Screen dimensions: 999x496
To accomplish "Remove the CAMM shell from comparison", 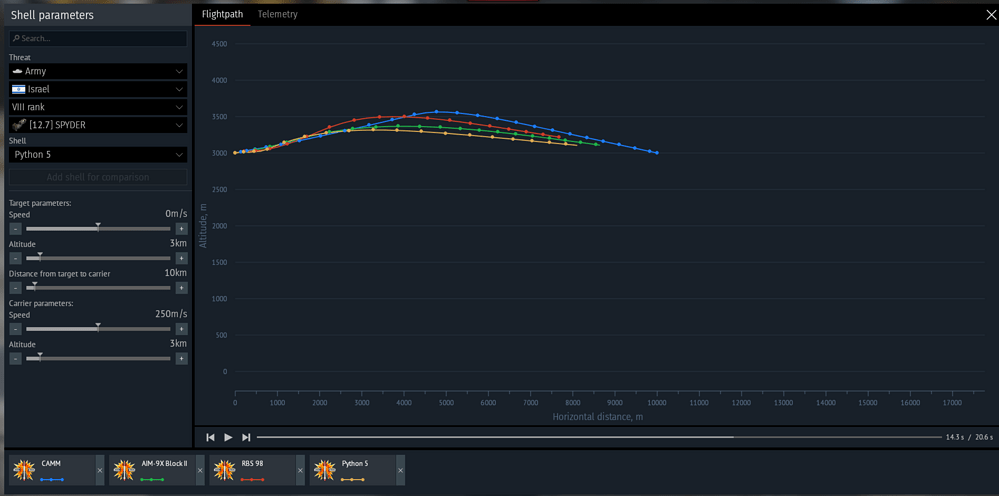I will [99, 471].
